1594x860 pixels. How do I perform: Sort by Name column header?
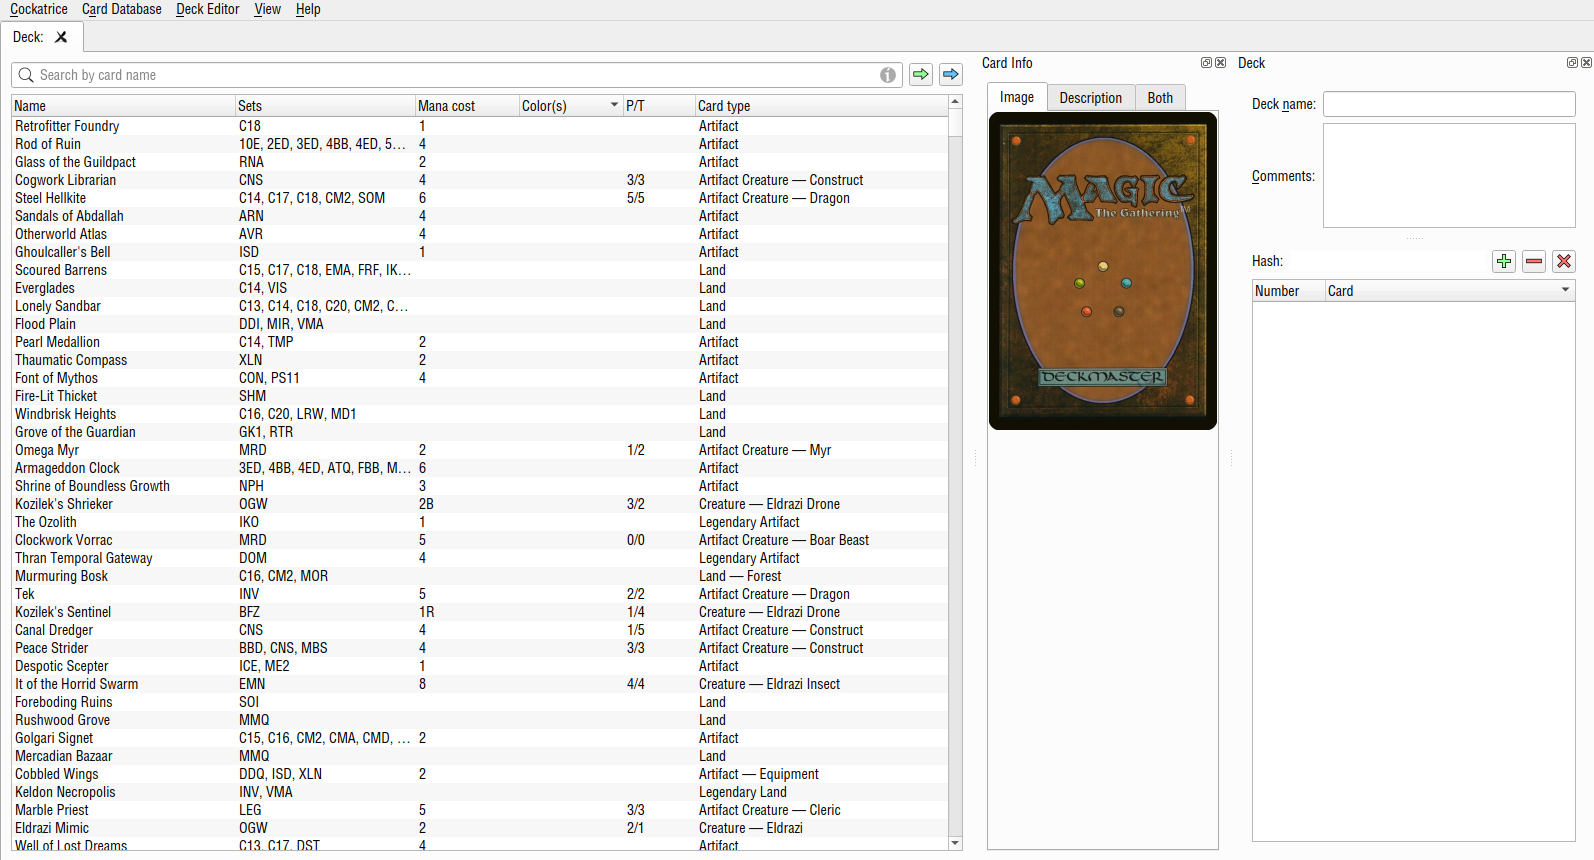coord(123,106)
